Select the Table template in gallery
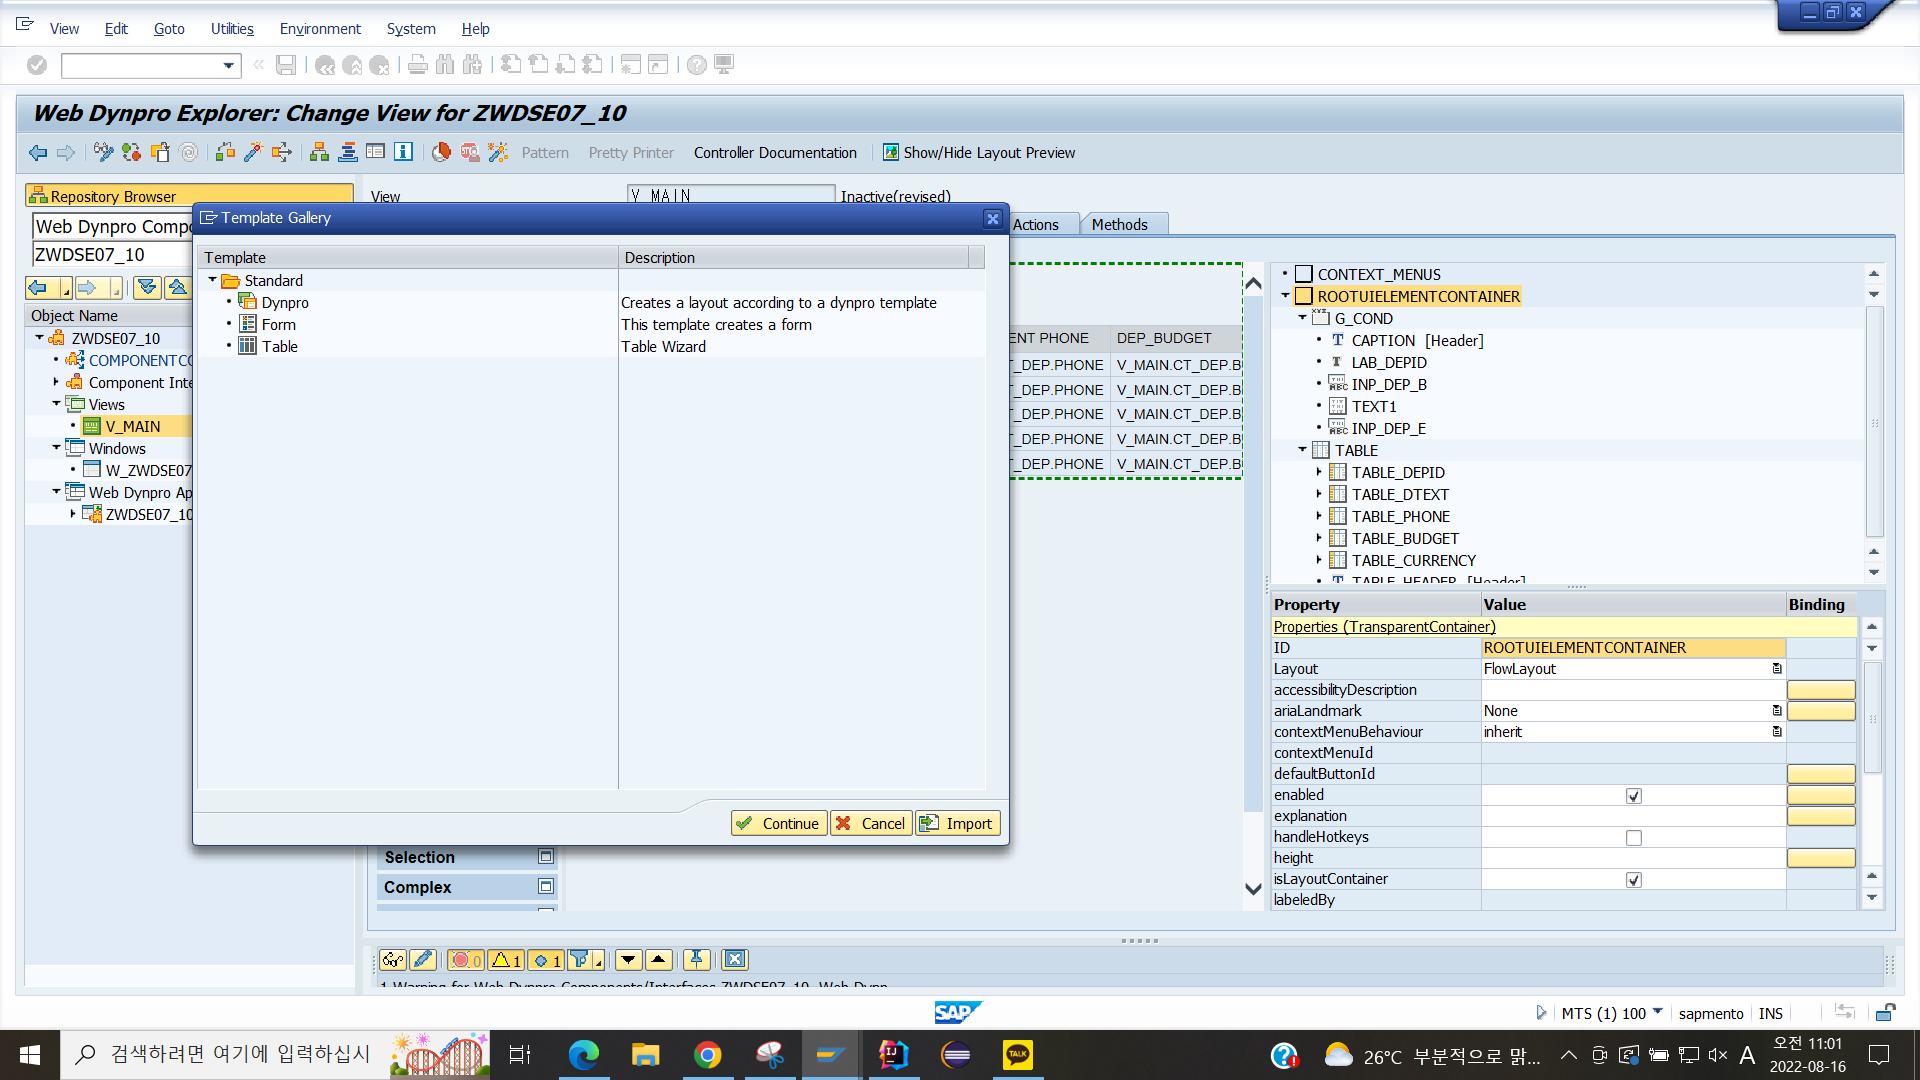Image resolution: width=1920 pixels, height=1080 pixels. click(280, 347)
